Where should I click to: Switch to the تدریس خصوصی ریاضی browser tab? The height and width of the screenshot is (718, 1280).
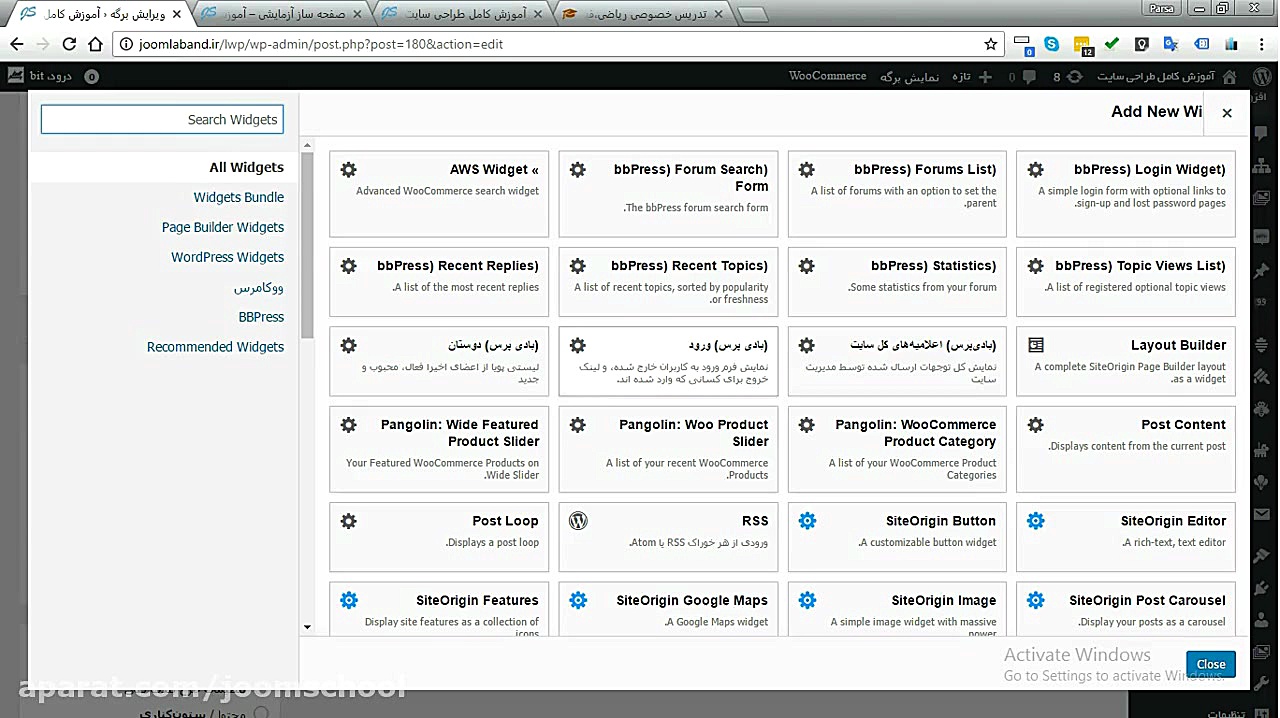[645, 14]
